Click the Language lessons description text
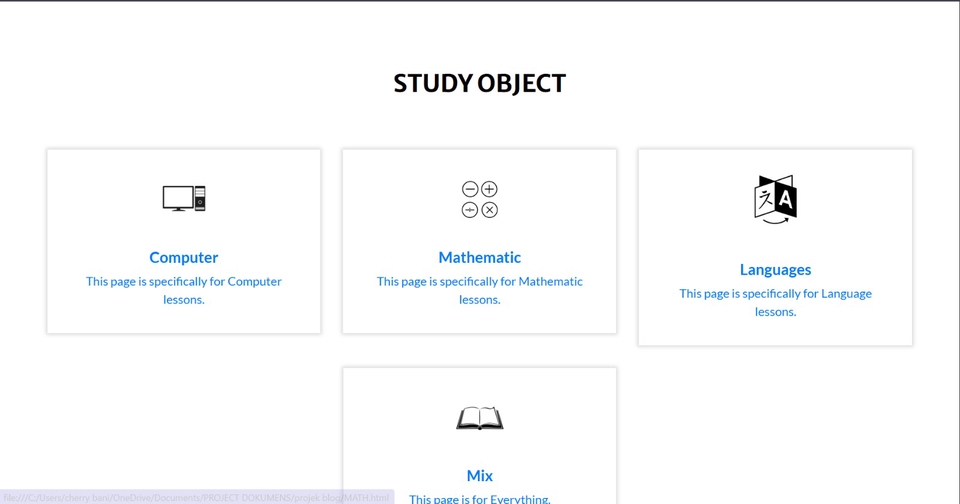 [775, 302]
